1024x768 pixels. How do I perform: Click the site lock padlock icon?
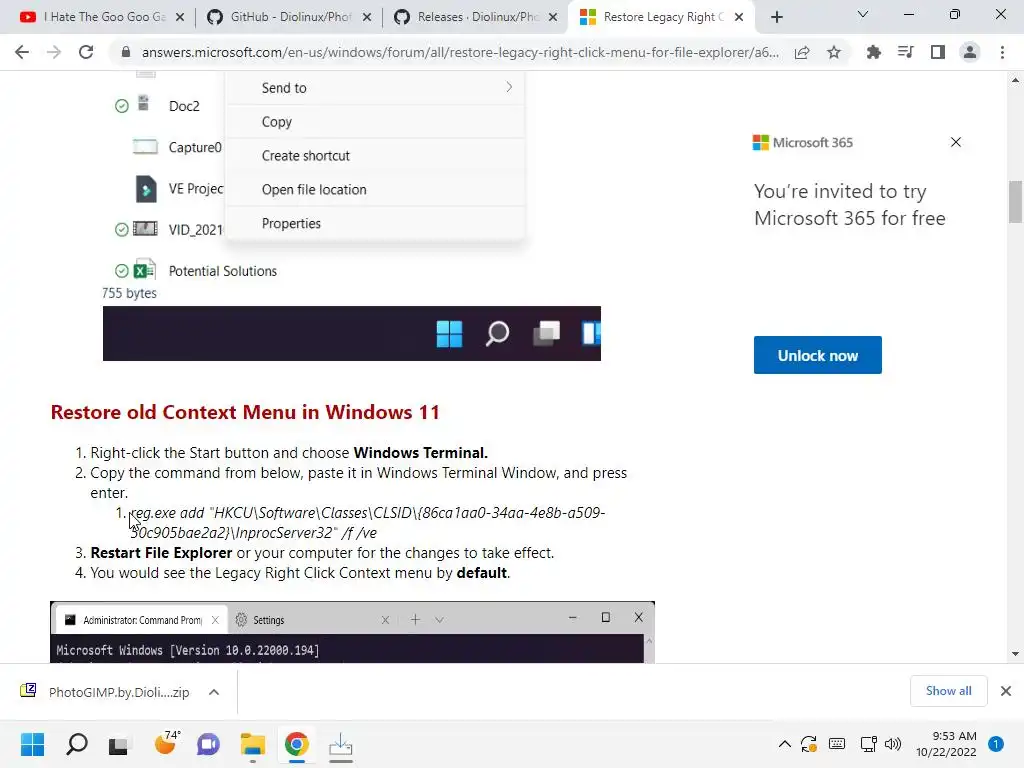pos(126,52)
